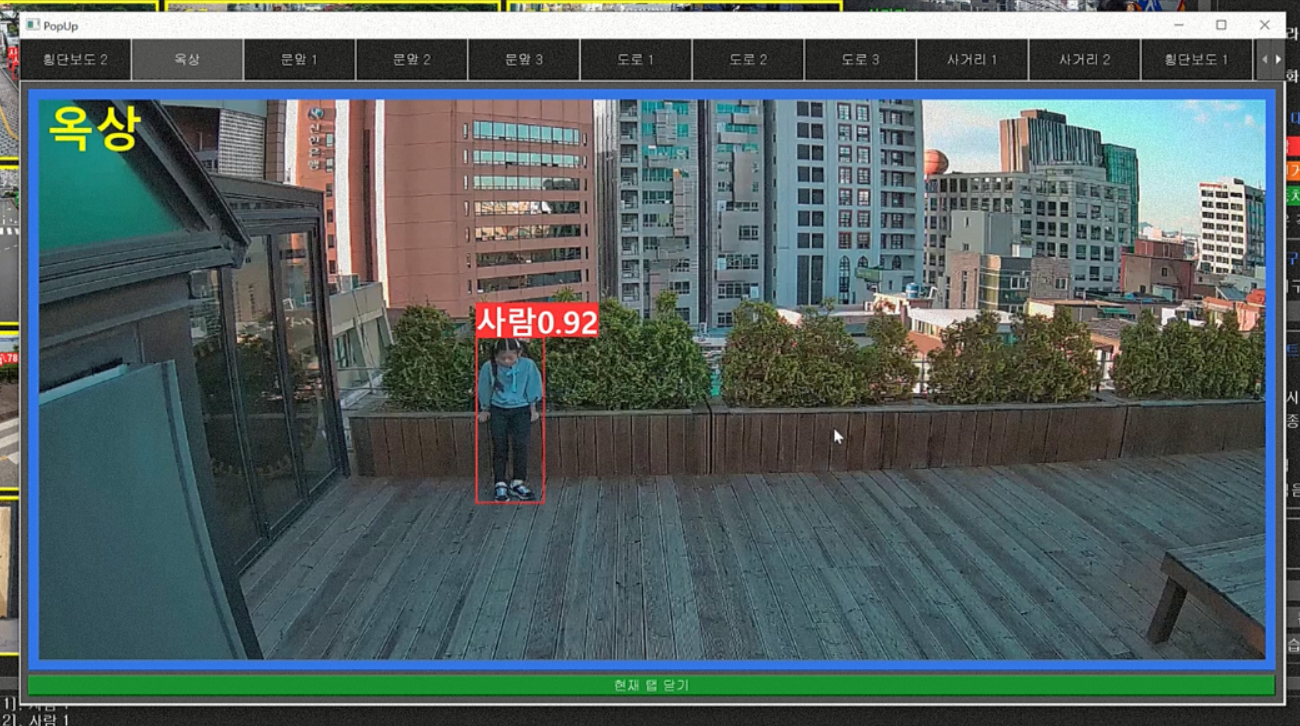Open the 문앞 1 camera tab

(x=298, y=59)
